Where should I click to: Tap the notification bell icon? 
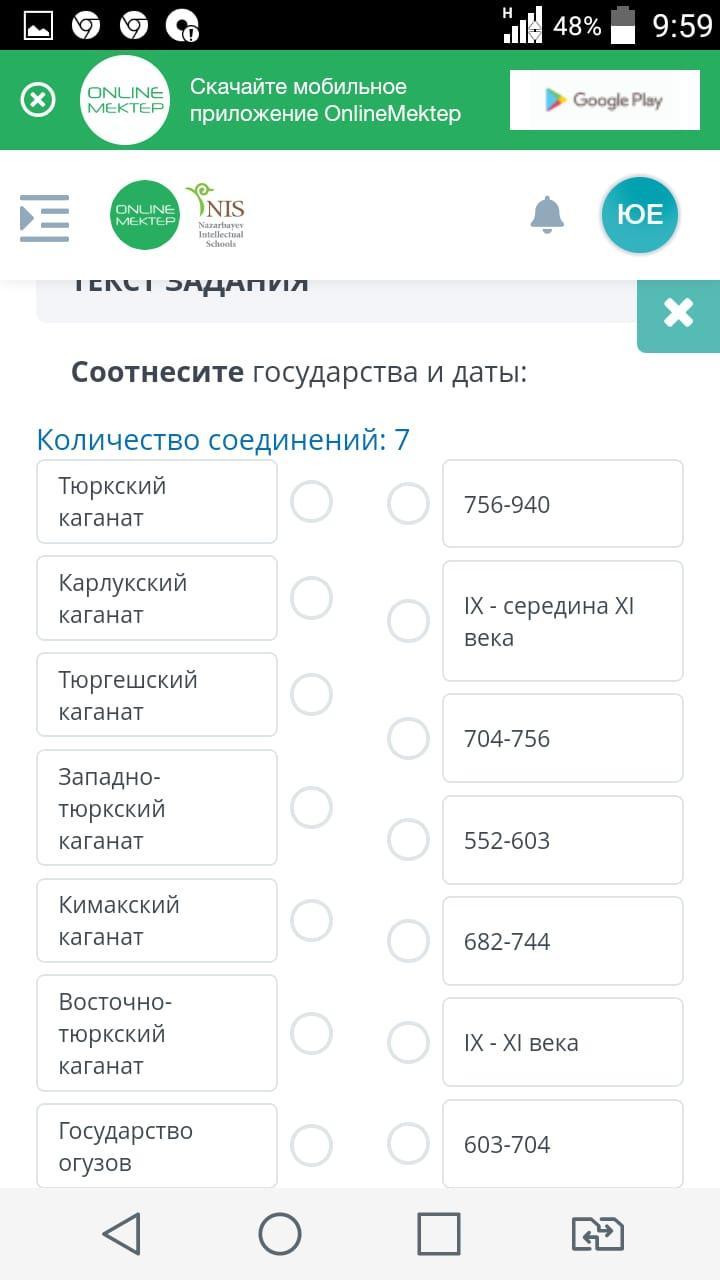tap(547, 215)
